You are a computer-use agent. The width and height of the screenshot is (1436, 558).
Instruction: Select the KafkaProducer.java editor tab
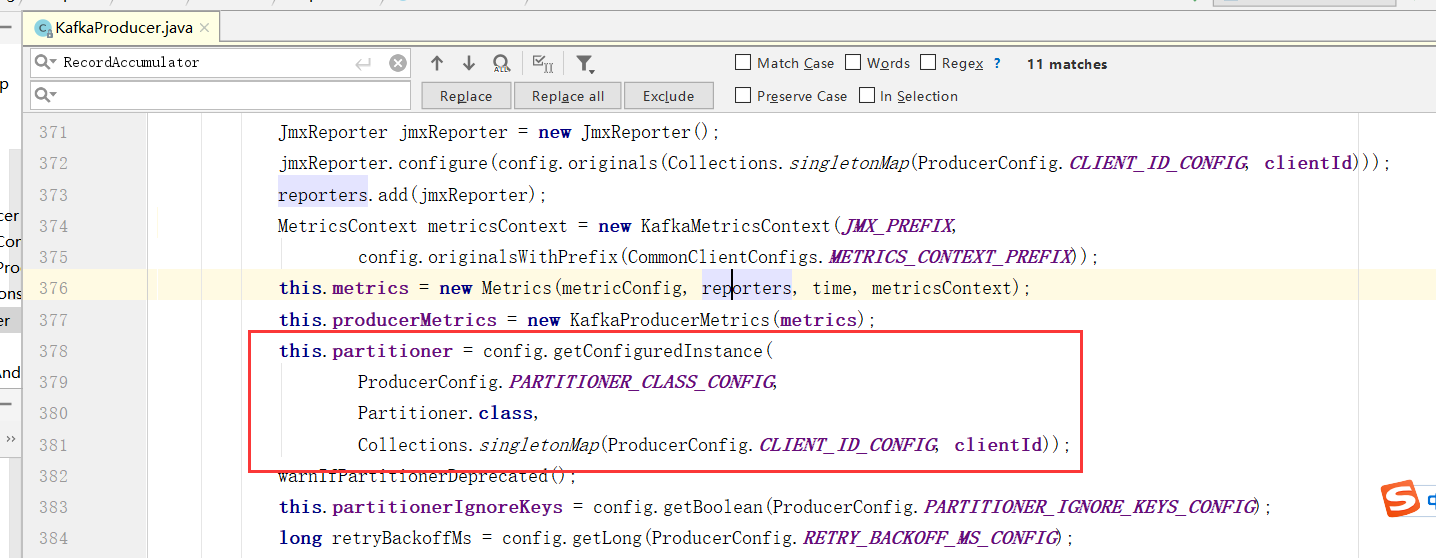point(123,28)
